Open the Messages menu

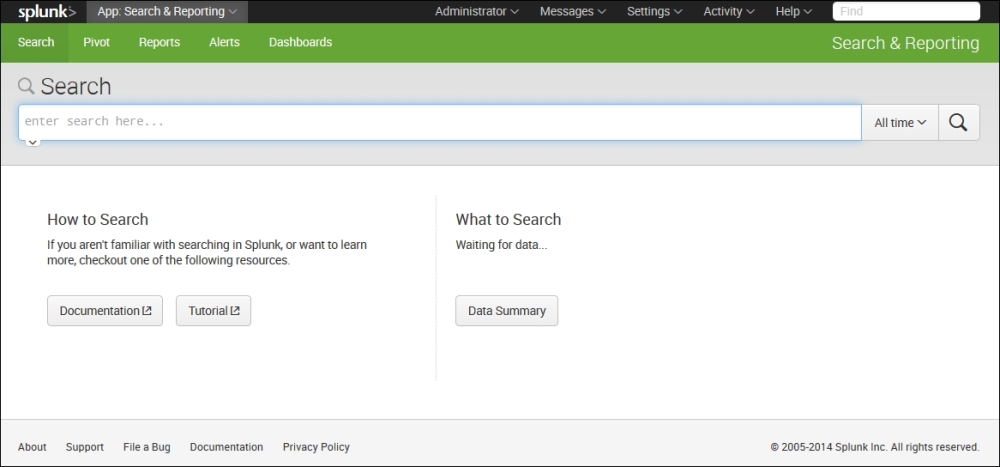(x=573, y=12)
